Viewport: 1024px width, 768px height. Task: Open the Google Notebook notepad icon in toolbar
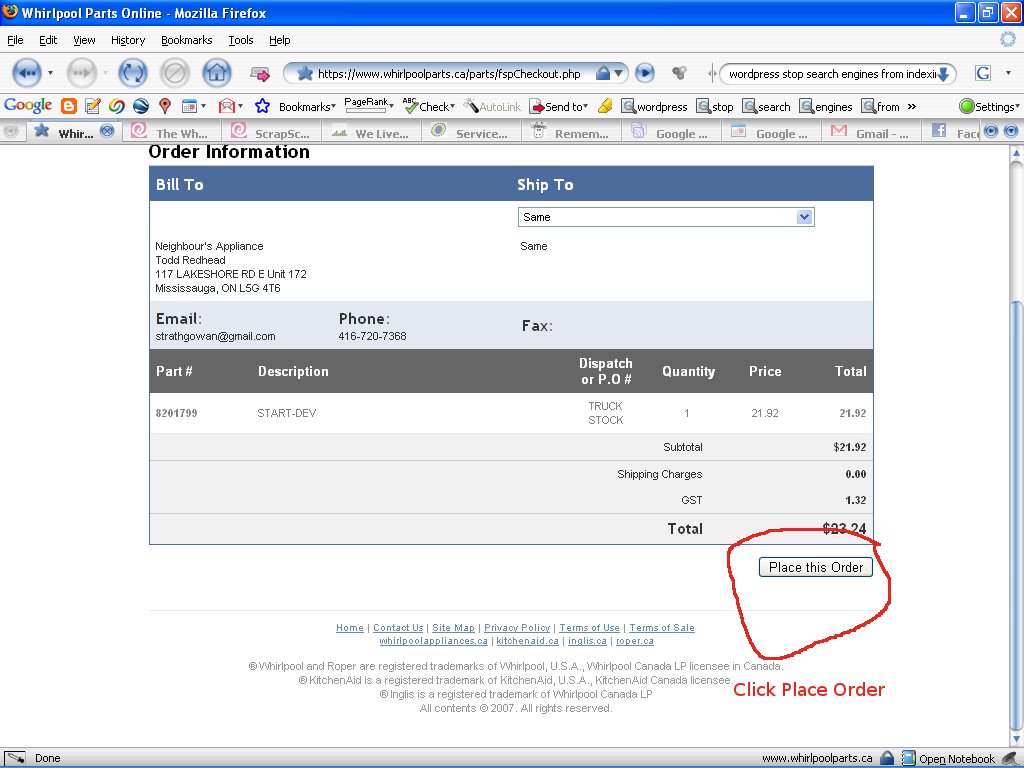[93, 106]
